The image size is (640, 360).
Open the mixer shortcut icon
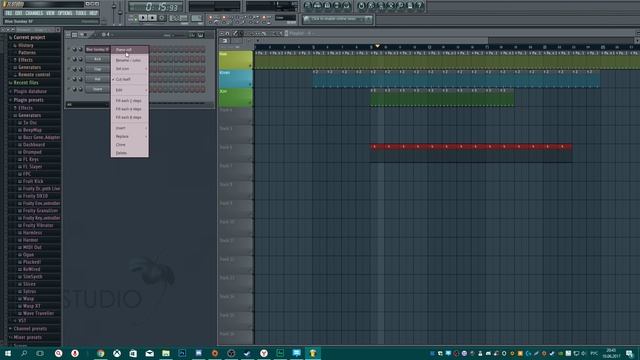click(347, 5)
